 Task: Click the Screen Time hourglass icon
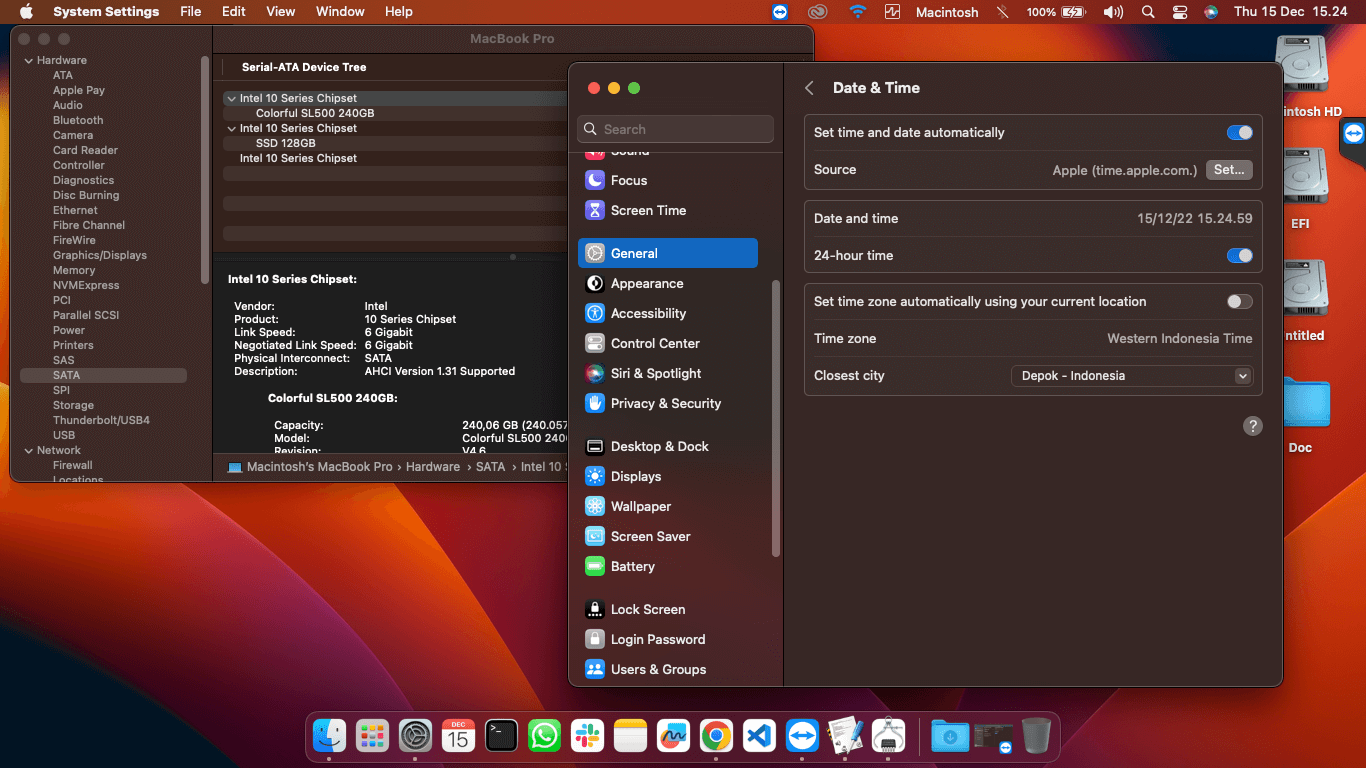point(595,210)
